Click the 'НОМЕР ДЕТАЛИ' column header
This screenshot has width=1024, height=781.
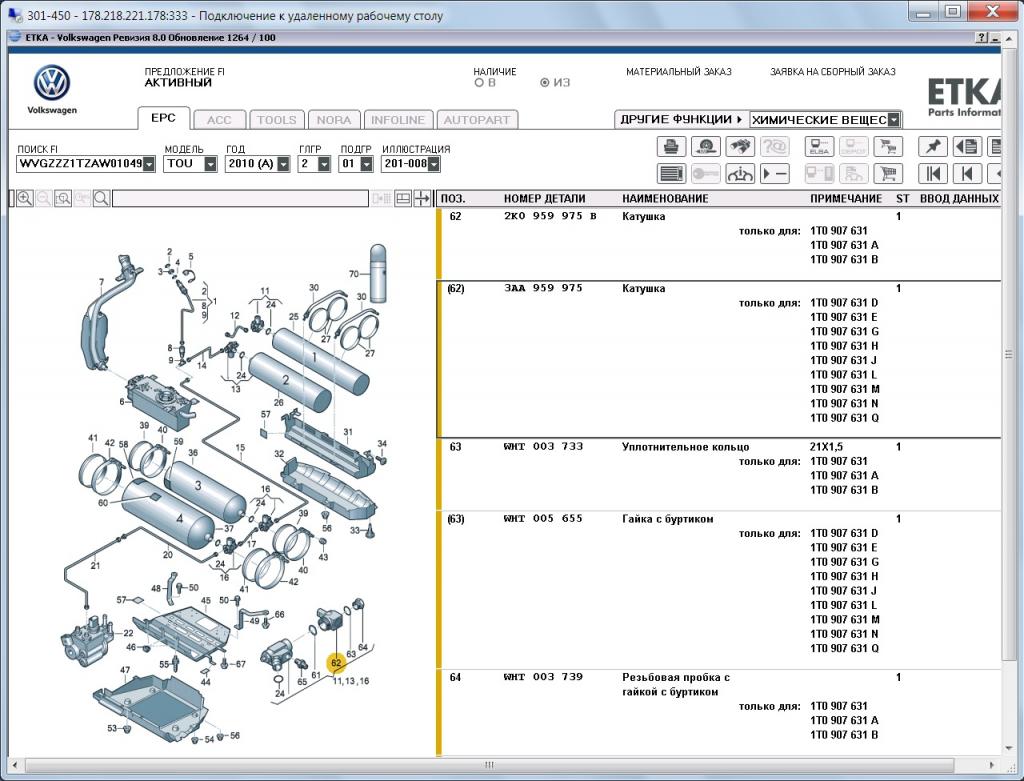point(545,199)
